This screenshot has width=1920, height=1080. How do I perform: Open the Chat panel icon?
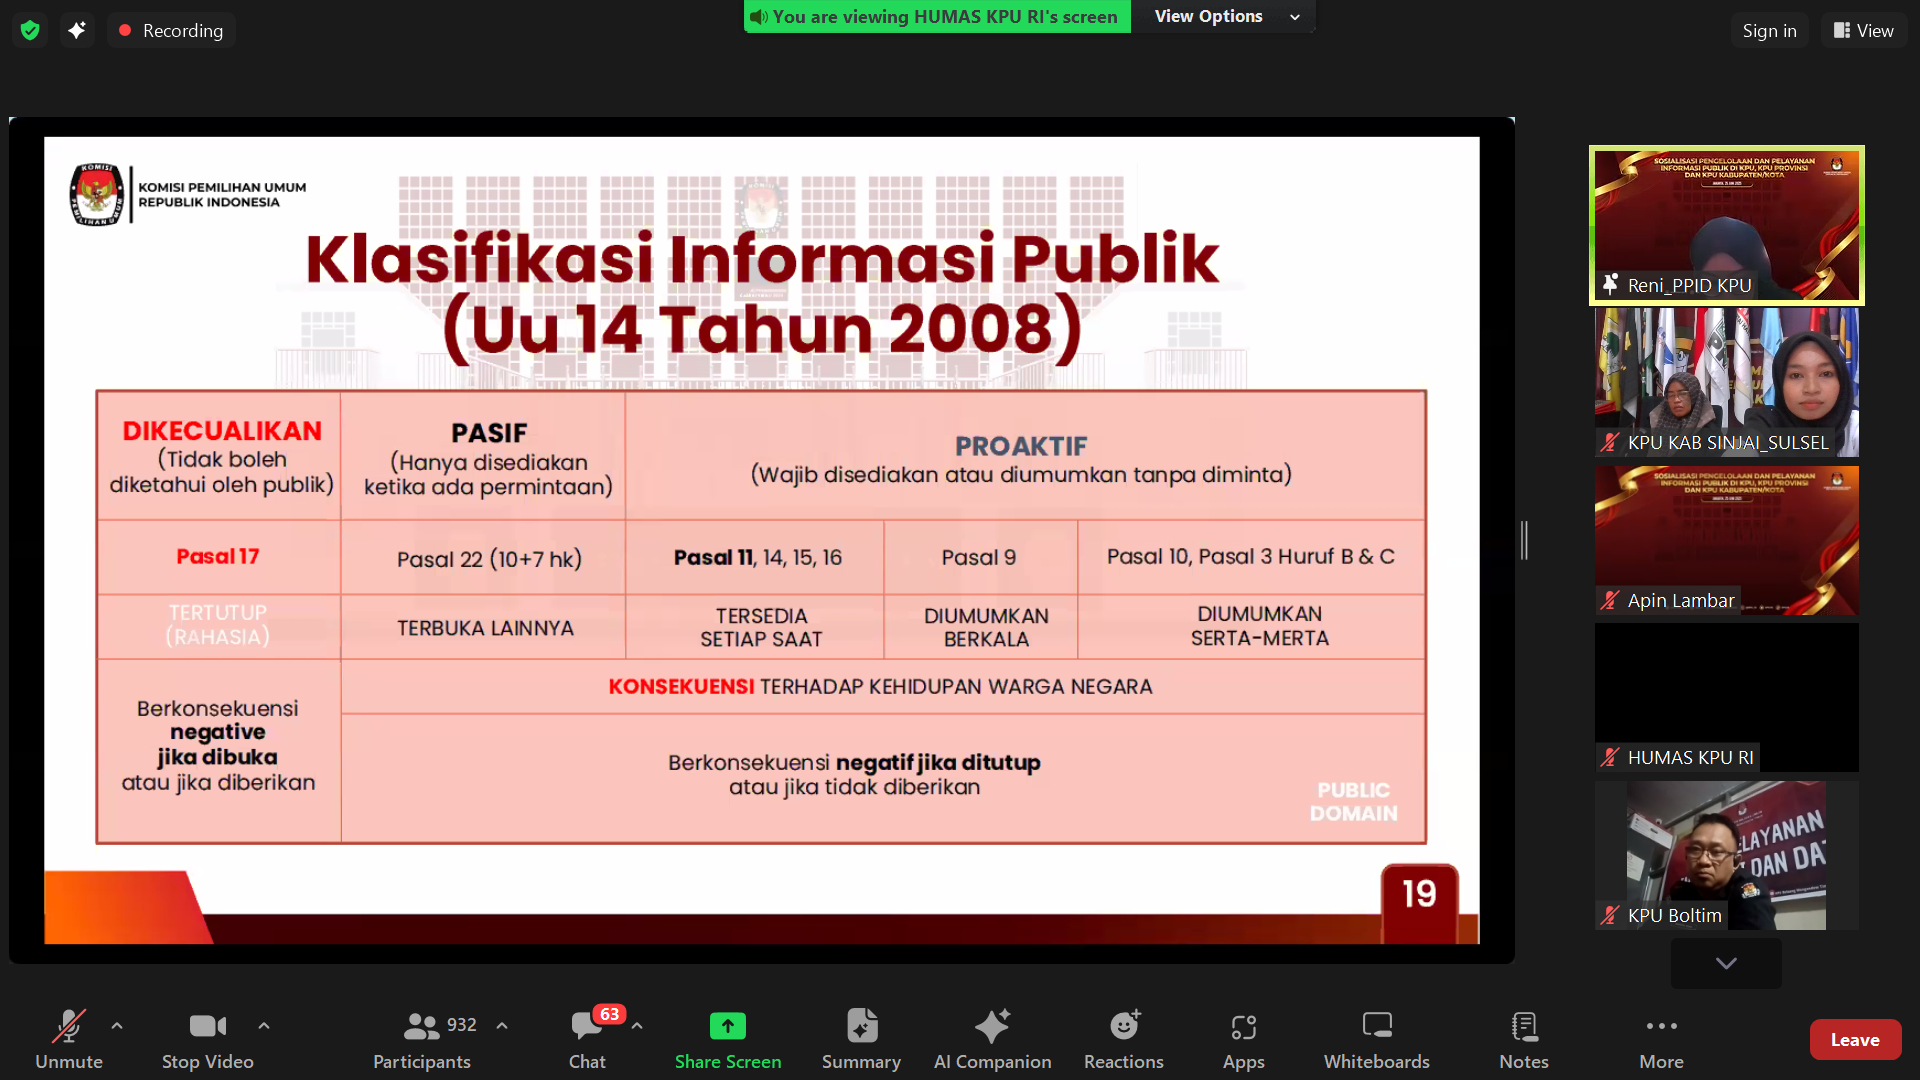tap(587, 1027)
